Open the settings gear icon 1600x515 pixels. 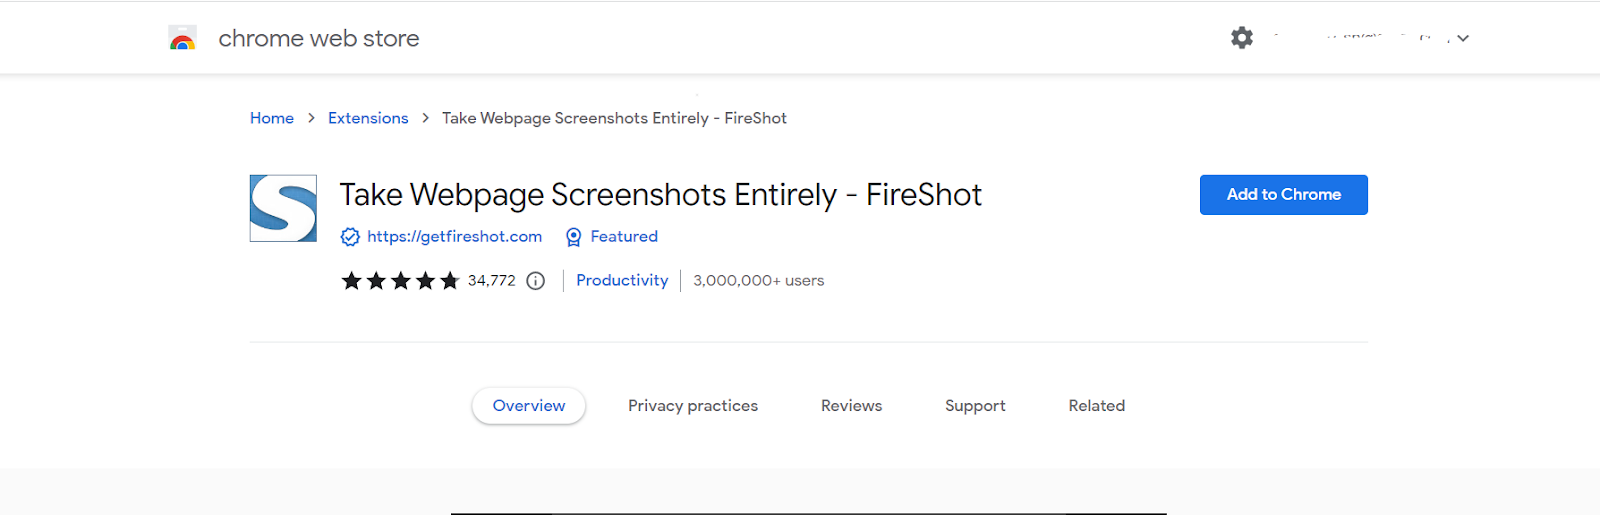(1242, 38)
